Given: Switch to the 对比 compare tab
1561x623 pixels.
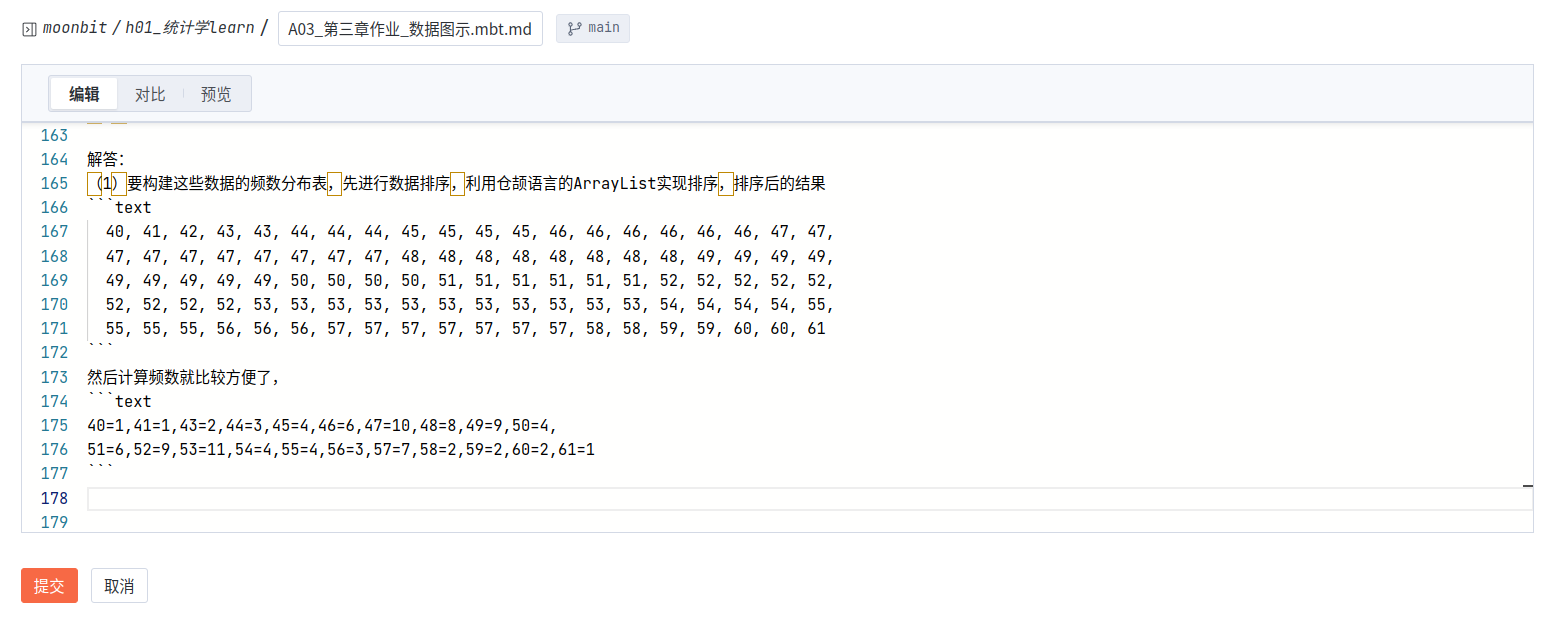Looking at the screenshot, I should 150,93.
